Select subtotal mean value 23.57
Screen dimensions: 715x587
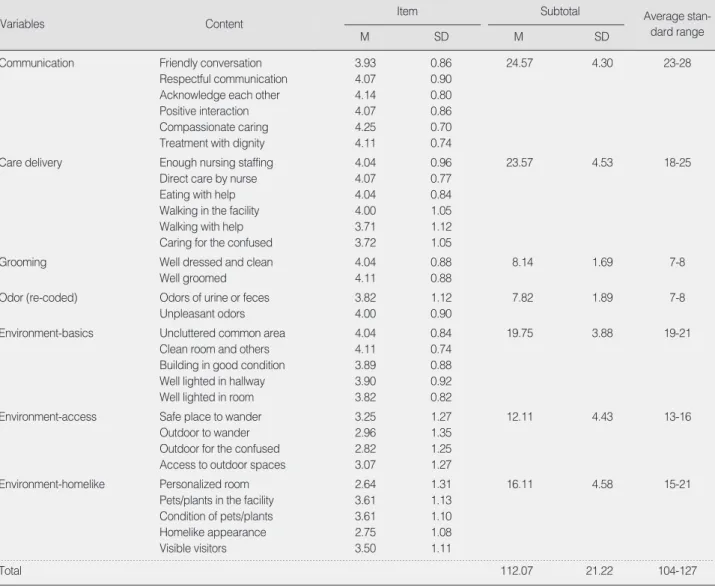(x=519, y=162)
